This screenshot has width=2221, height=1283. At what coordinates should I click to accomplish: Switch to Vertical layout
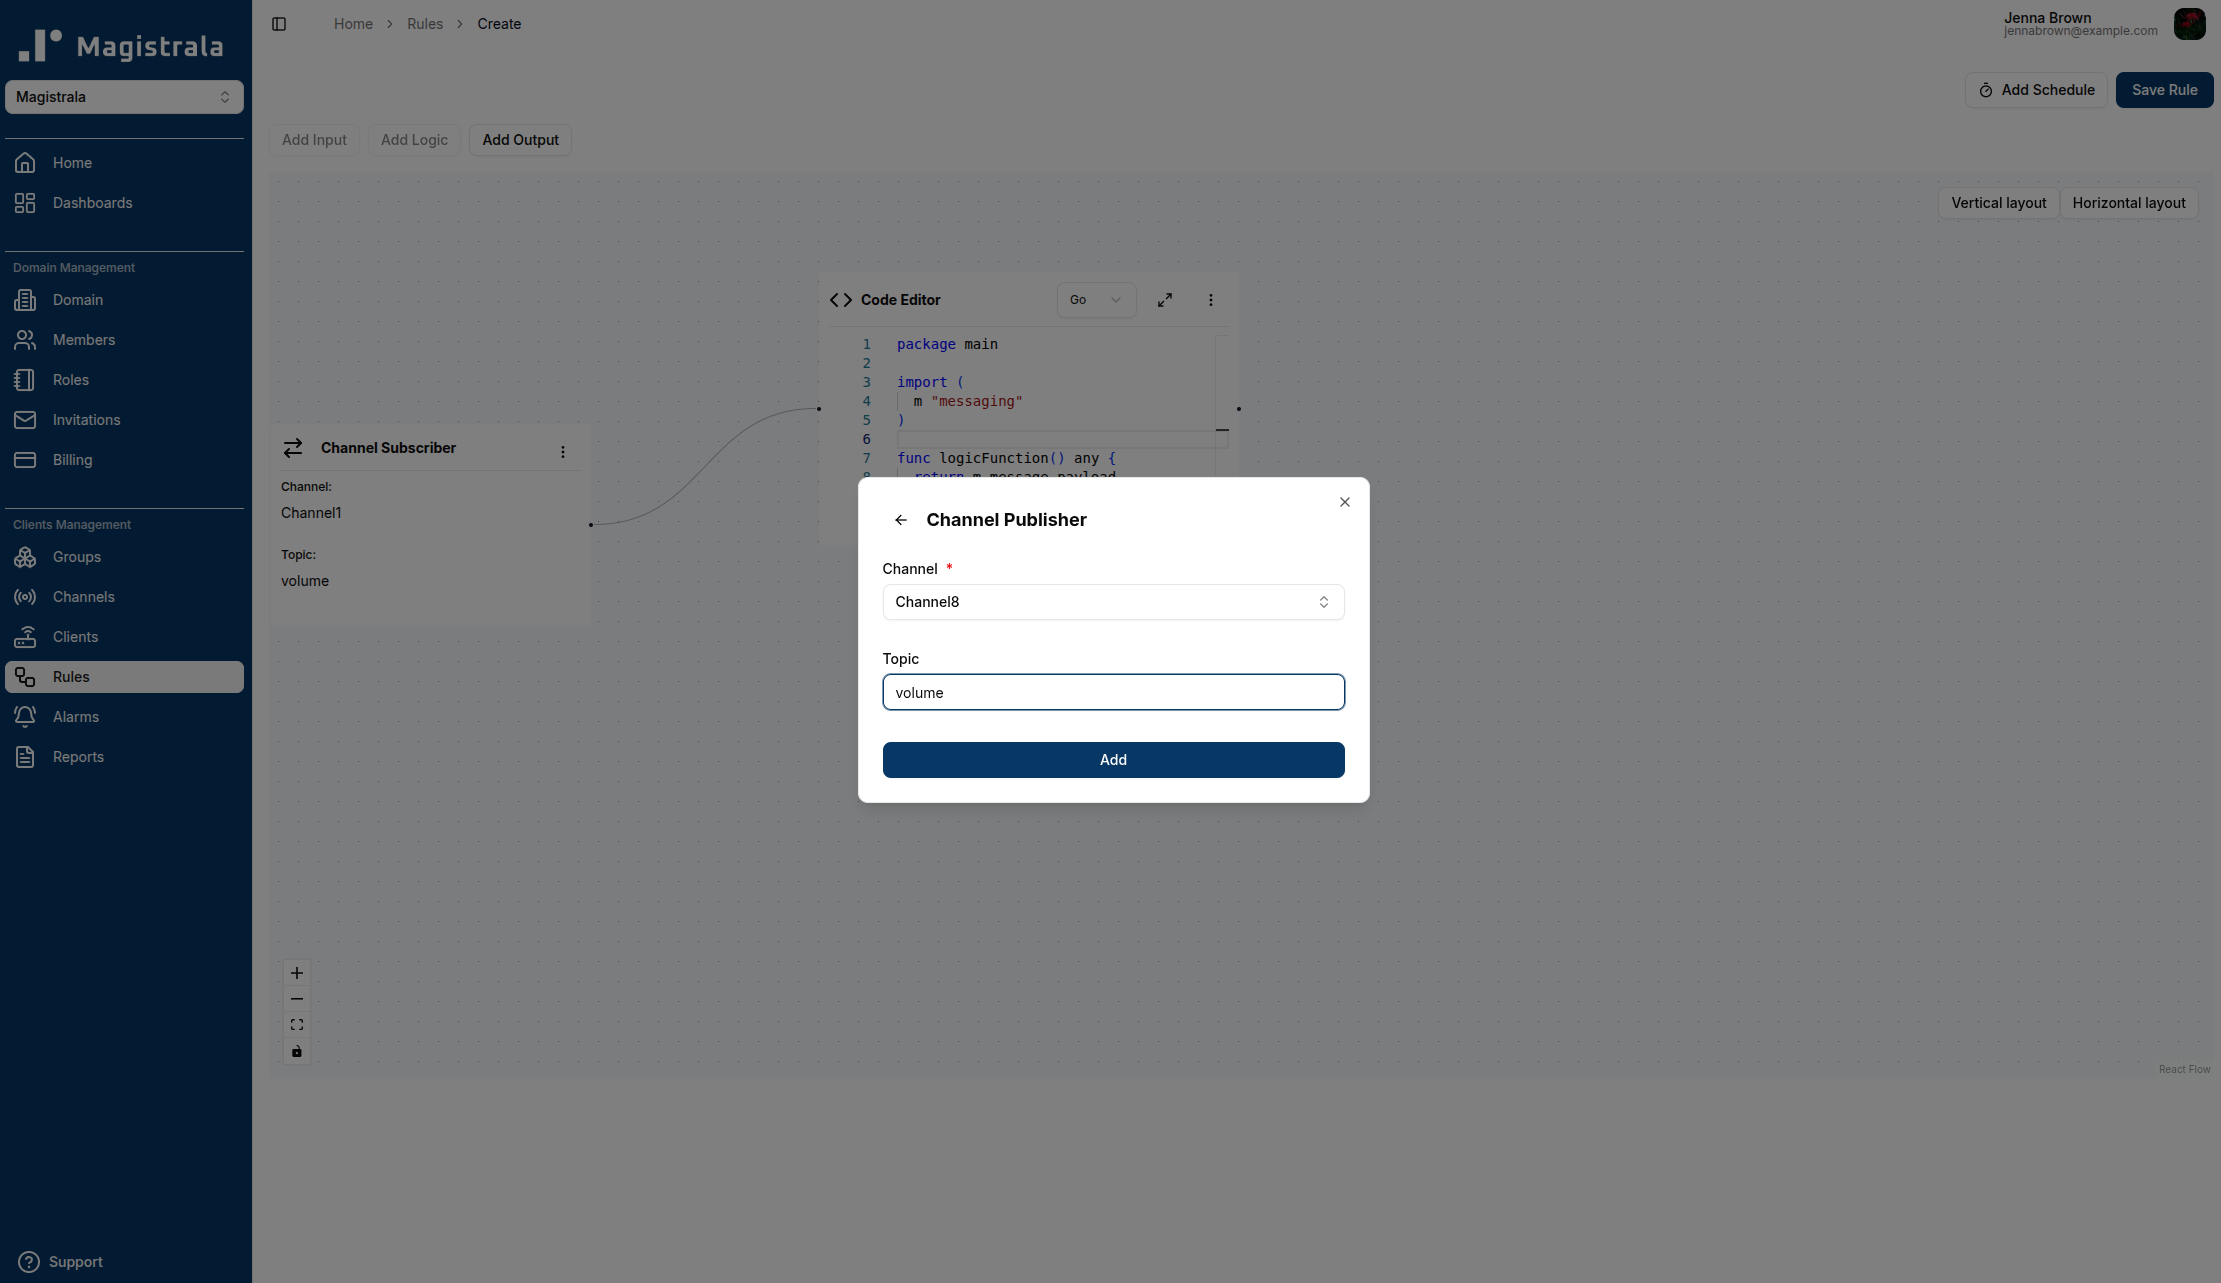pyautogui.click(x=1997, y=203)
